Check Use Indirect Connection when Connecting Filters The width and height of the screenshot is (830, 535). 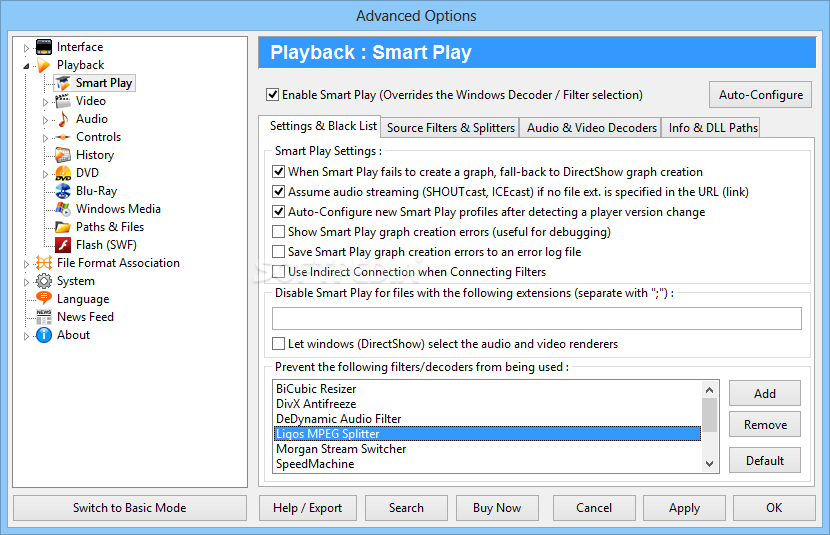(279, 272)
